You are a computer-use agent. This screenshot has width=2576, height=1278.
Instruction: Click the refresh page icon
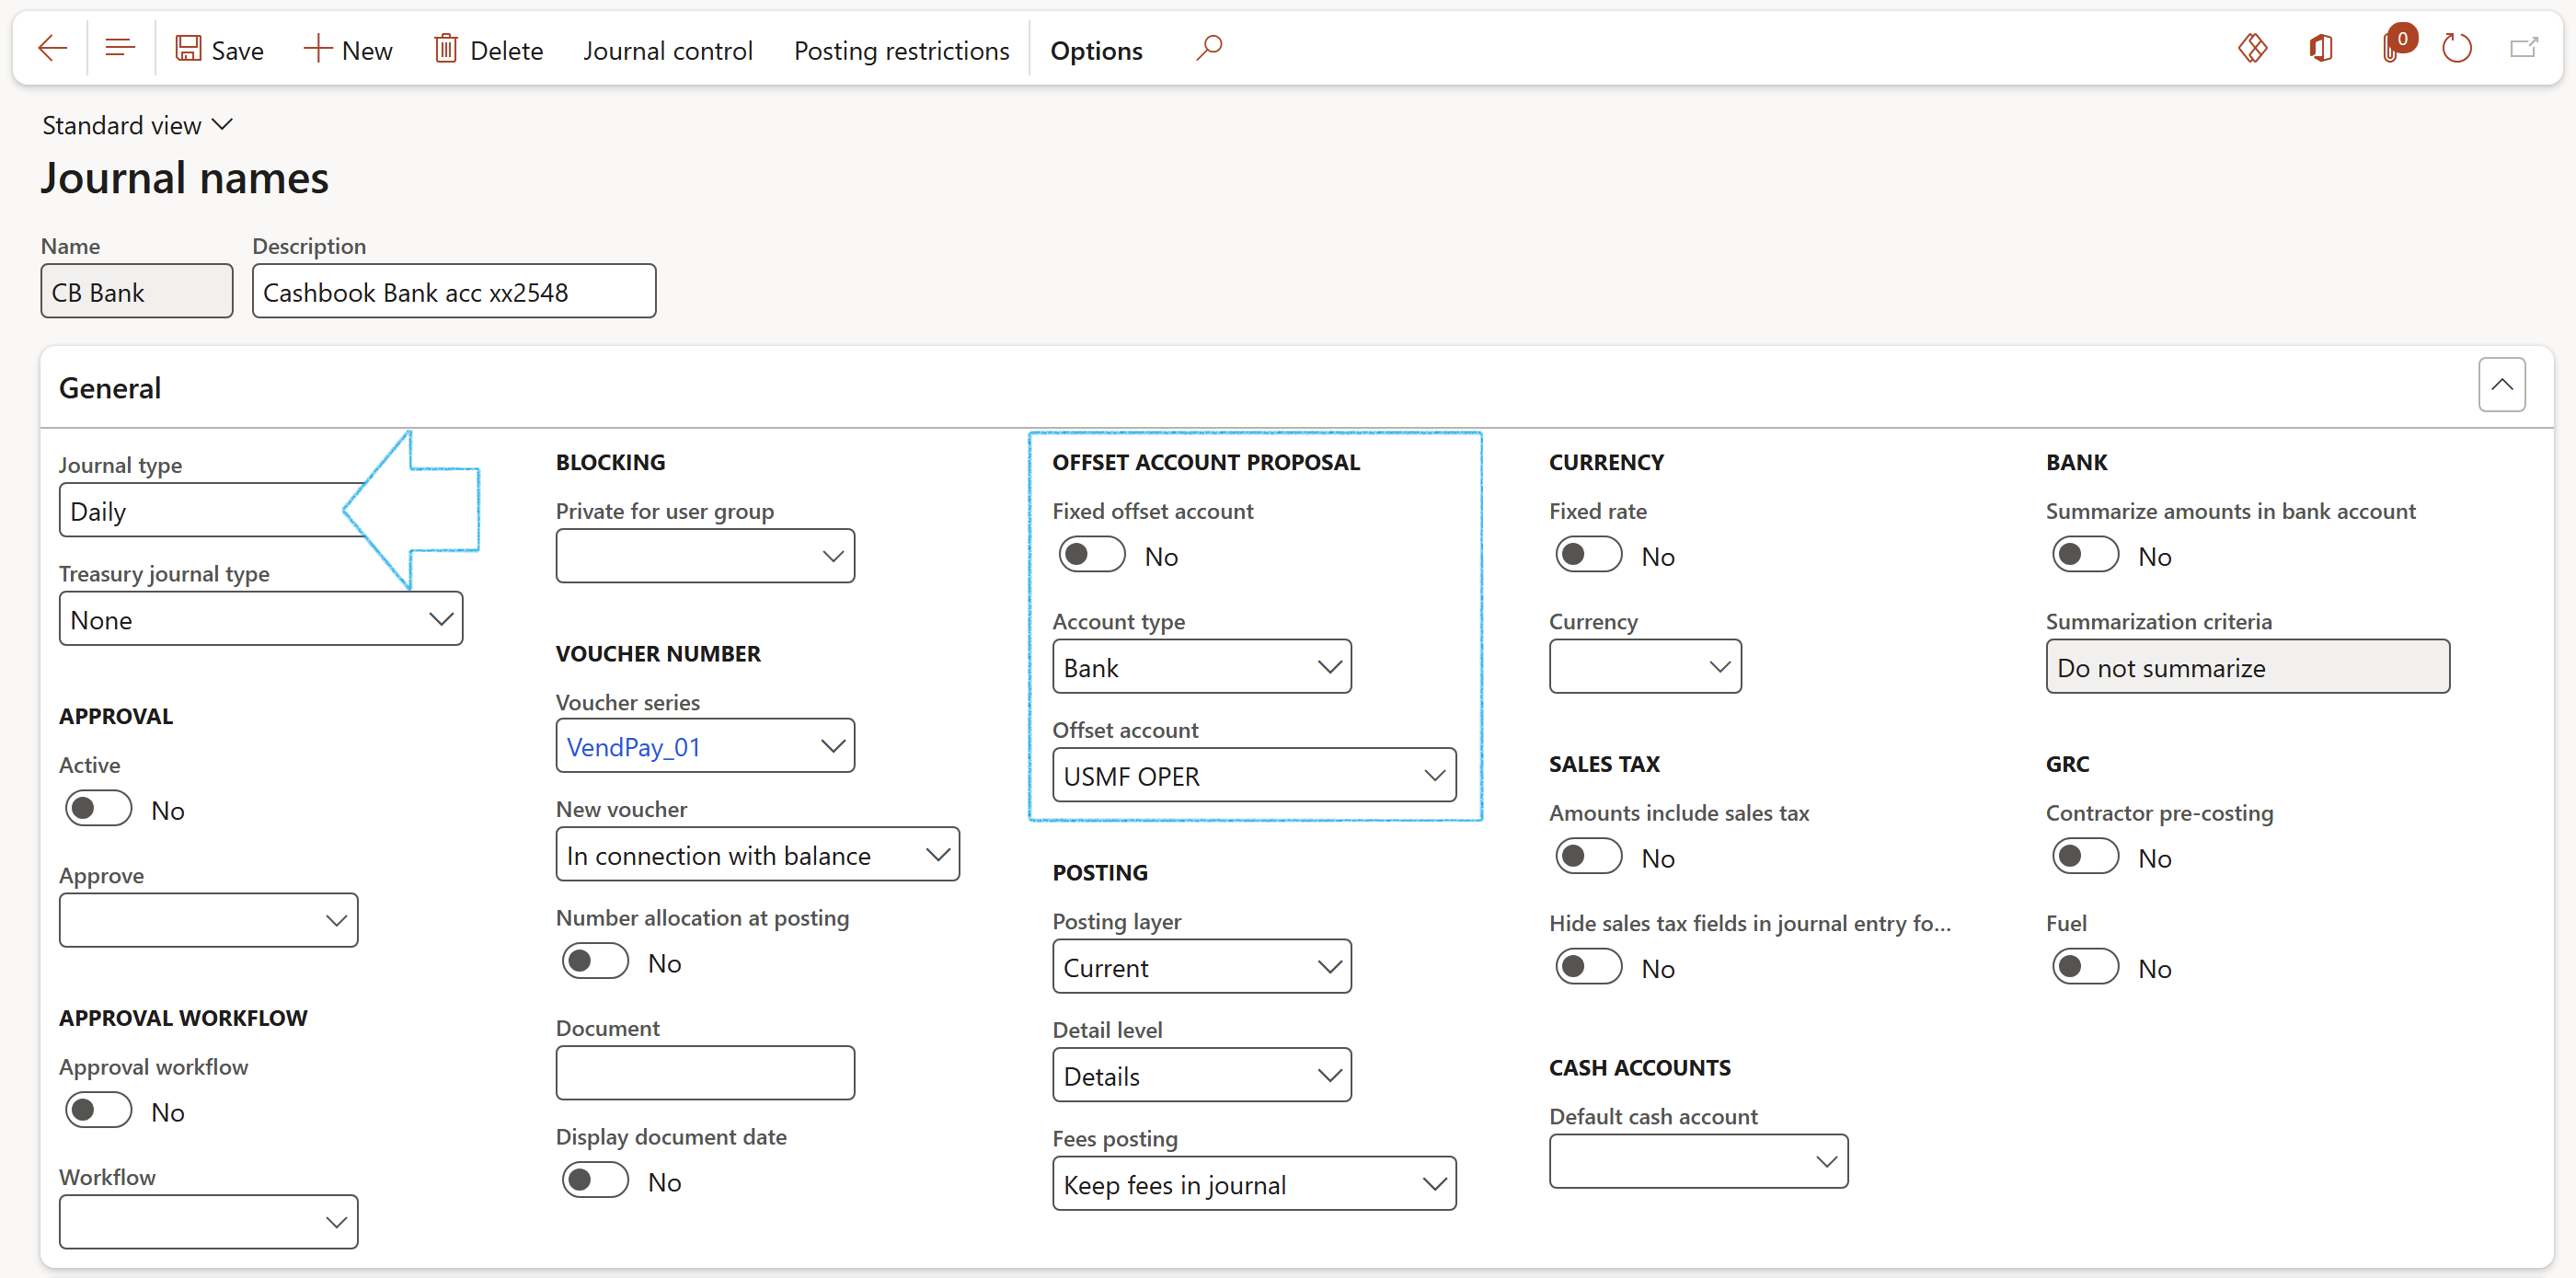[2456, 48]
